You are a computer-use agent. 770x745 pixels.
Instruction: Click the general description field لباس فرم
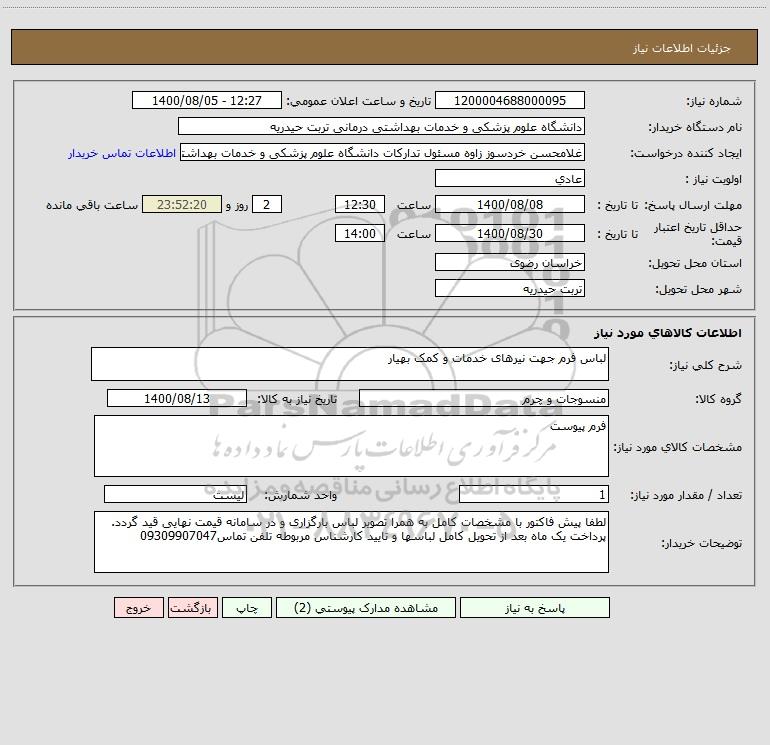pos(350,364)
